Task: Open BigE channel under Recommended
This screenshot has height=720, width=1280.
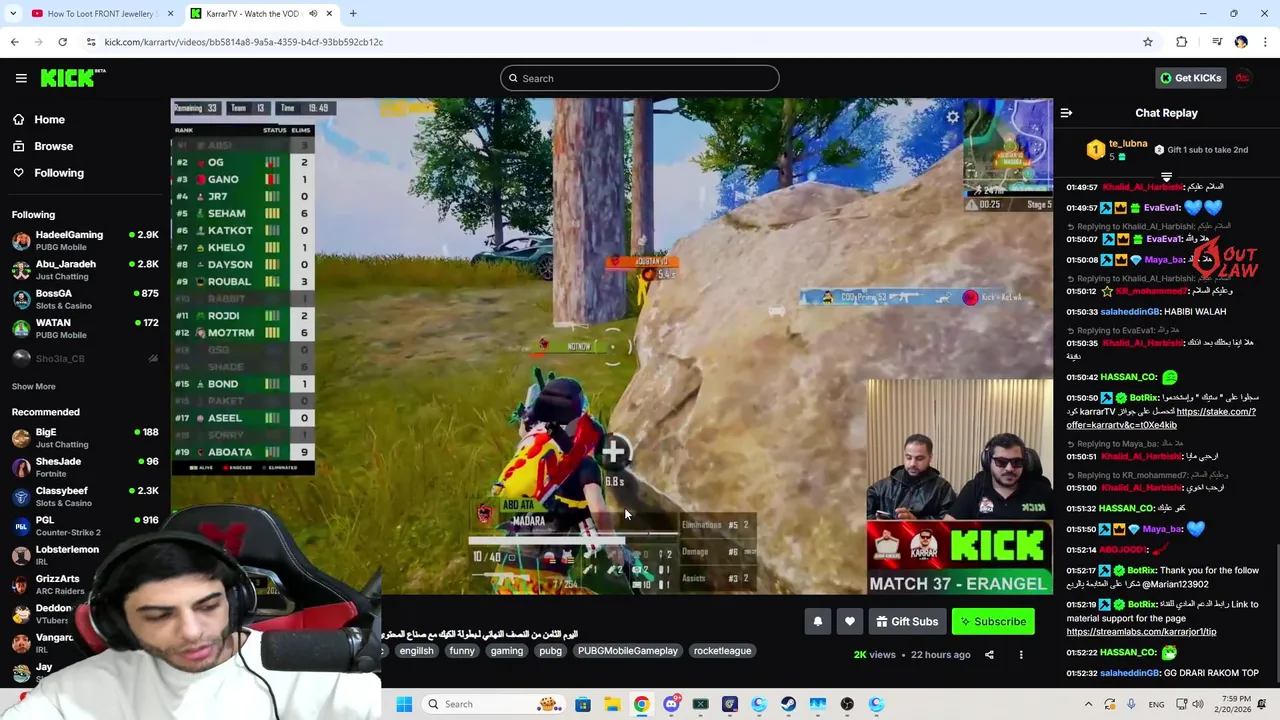Action: tap(84, 438)
